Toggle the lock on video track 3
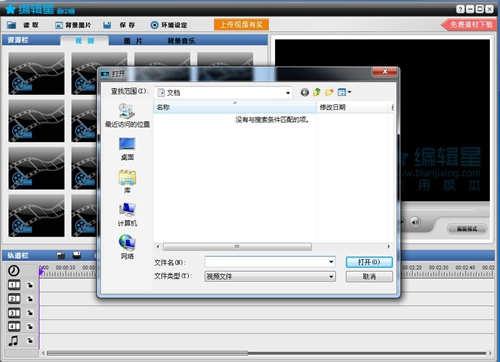 click(x=30, y=313)
